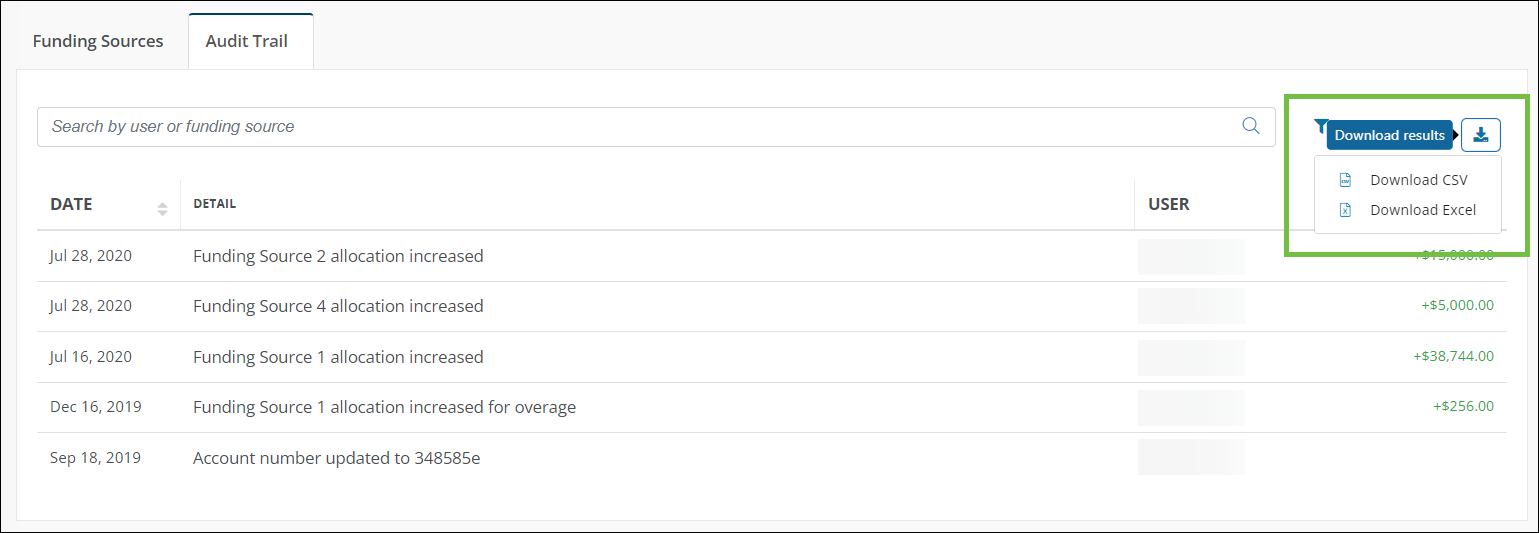Select Account number updated to 348585e row

pyautogui.click(x=770, y=458)
